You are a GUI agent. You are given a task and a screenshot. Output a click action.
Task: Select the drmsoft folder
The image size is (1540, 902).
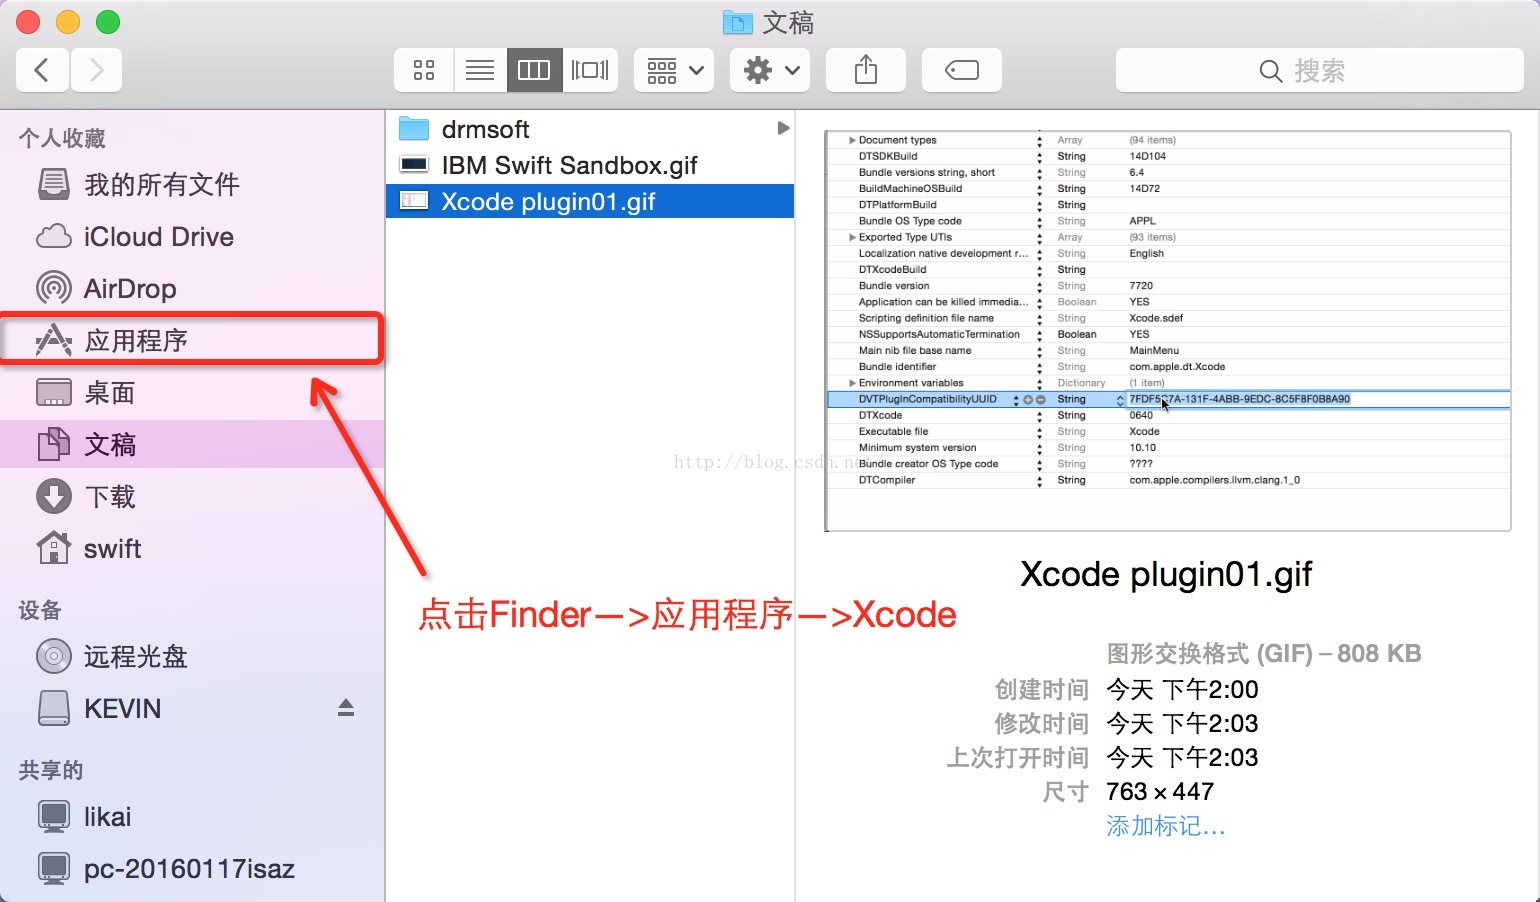pyautogui.click(x=590, y=129)
